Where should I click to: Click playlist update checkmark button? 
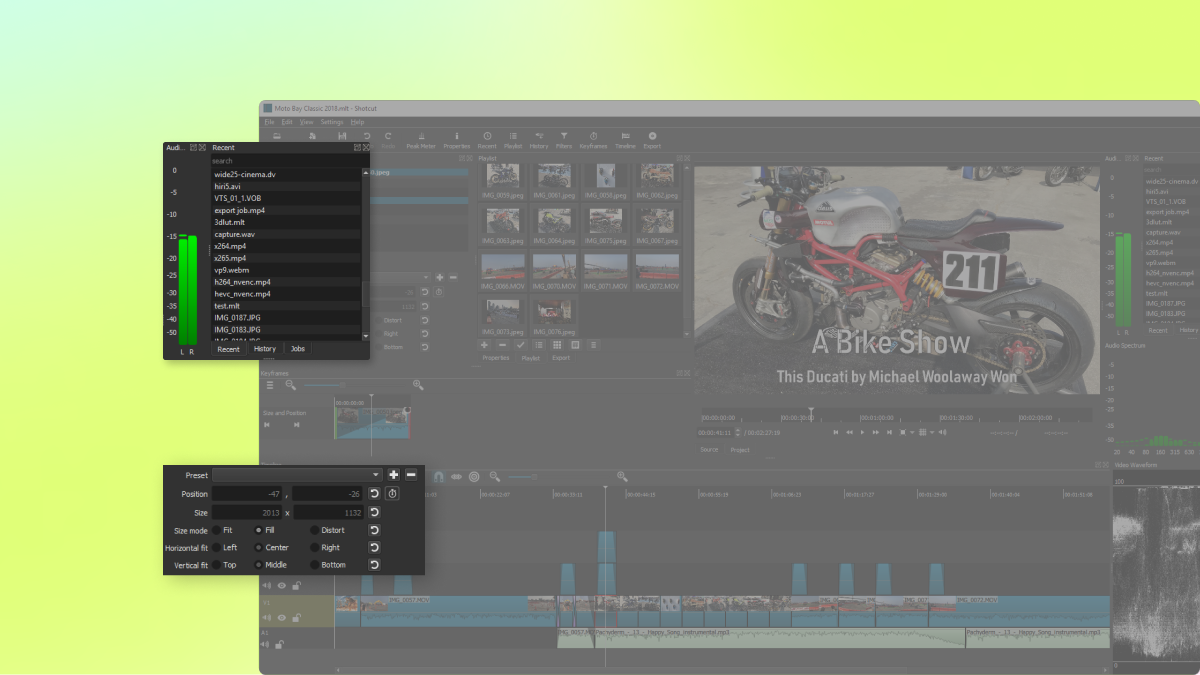(x=520, y=345)
